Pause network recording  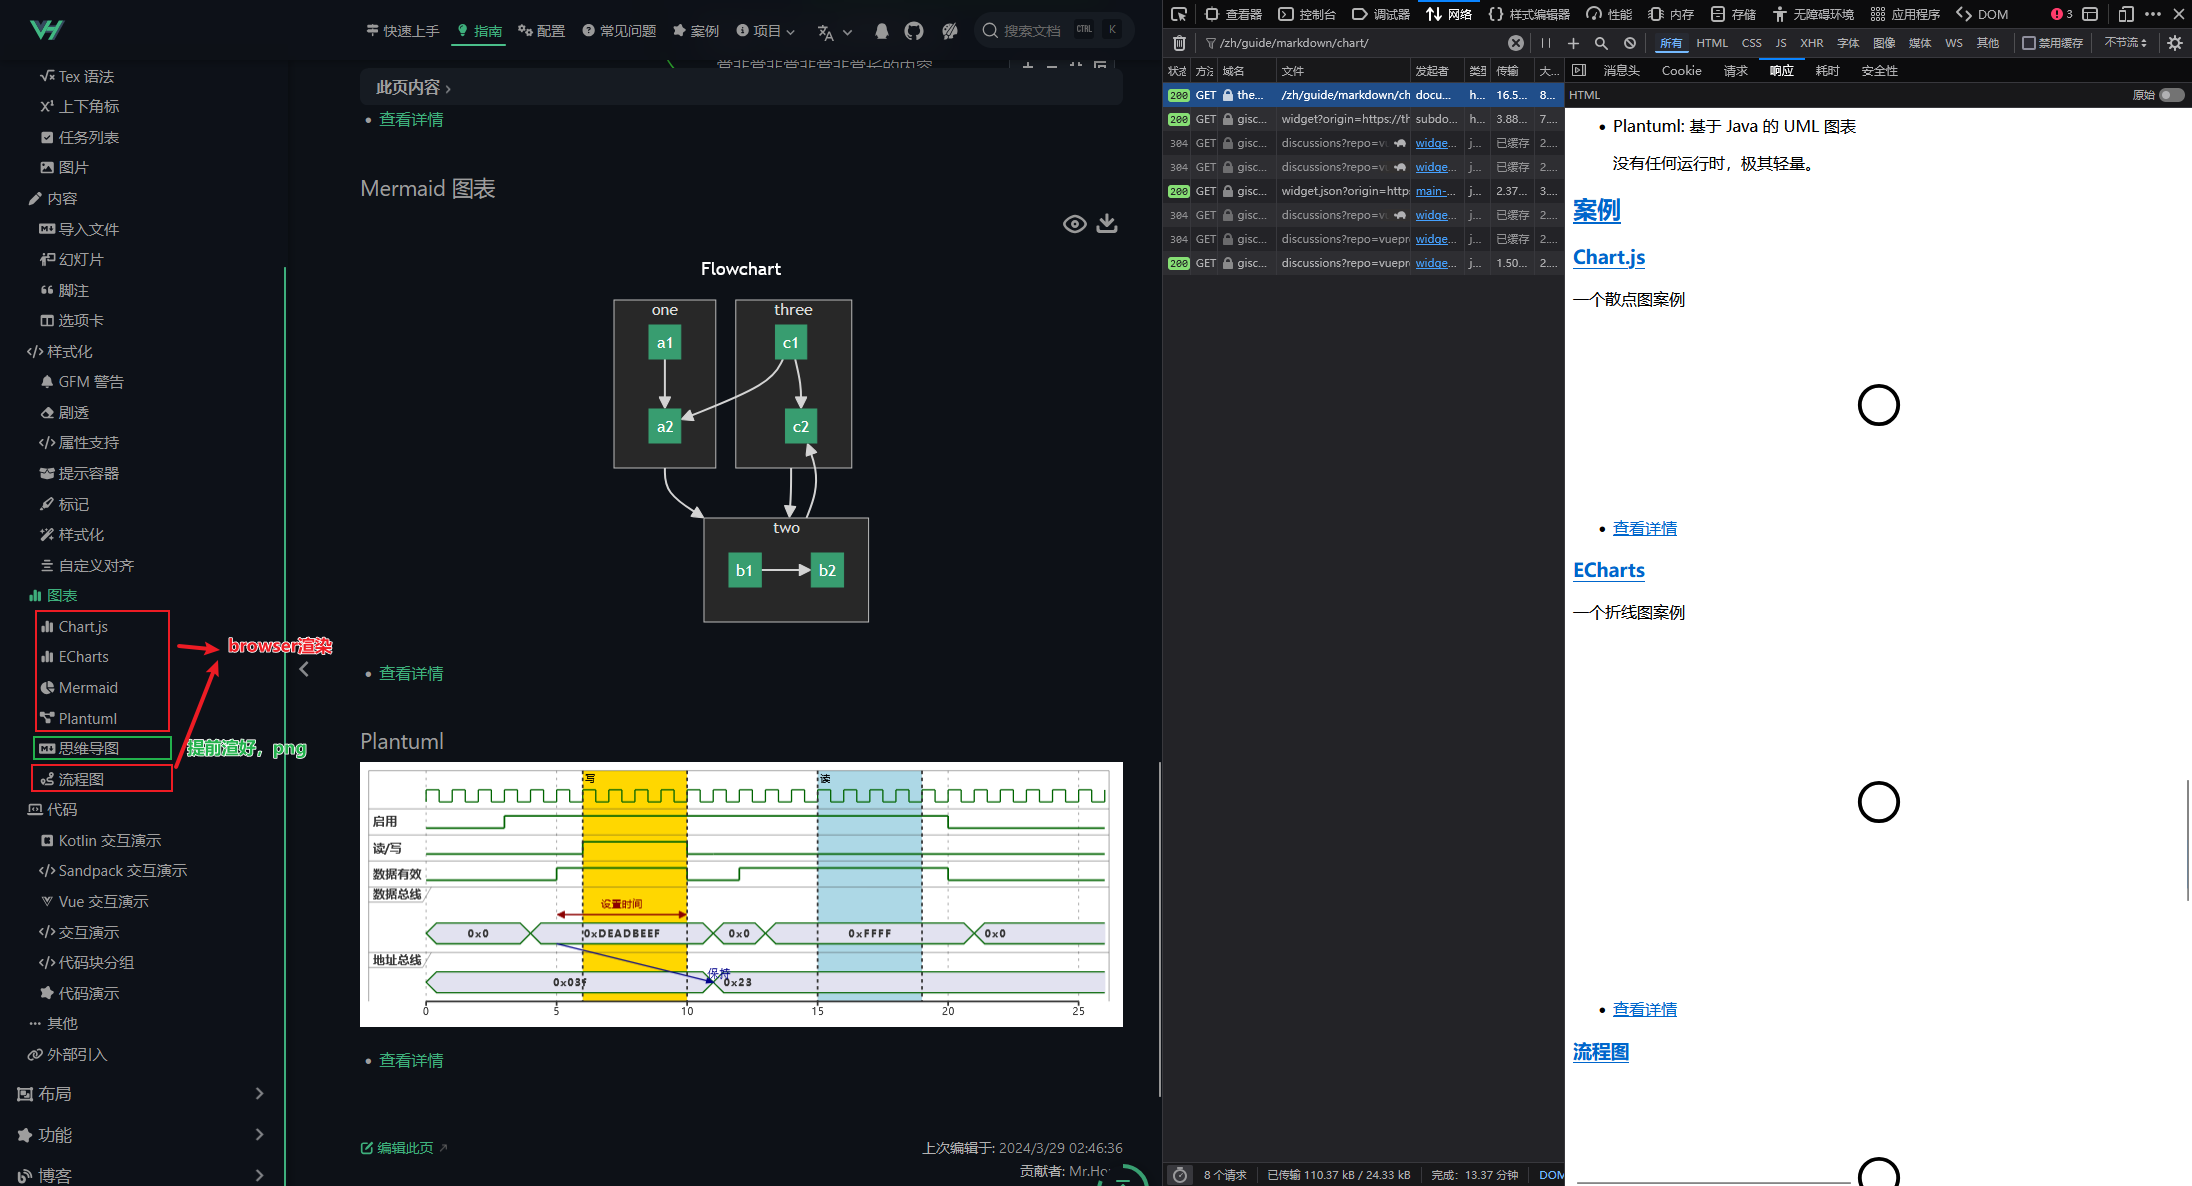[1546, 43]
